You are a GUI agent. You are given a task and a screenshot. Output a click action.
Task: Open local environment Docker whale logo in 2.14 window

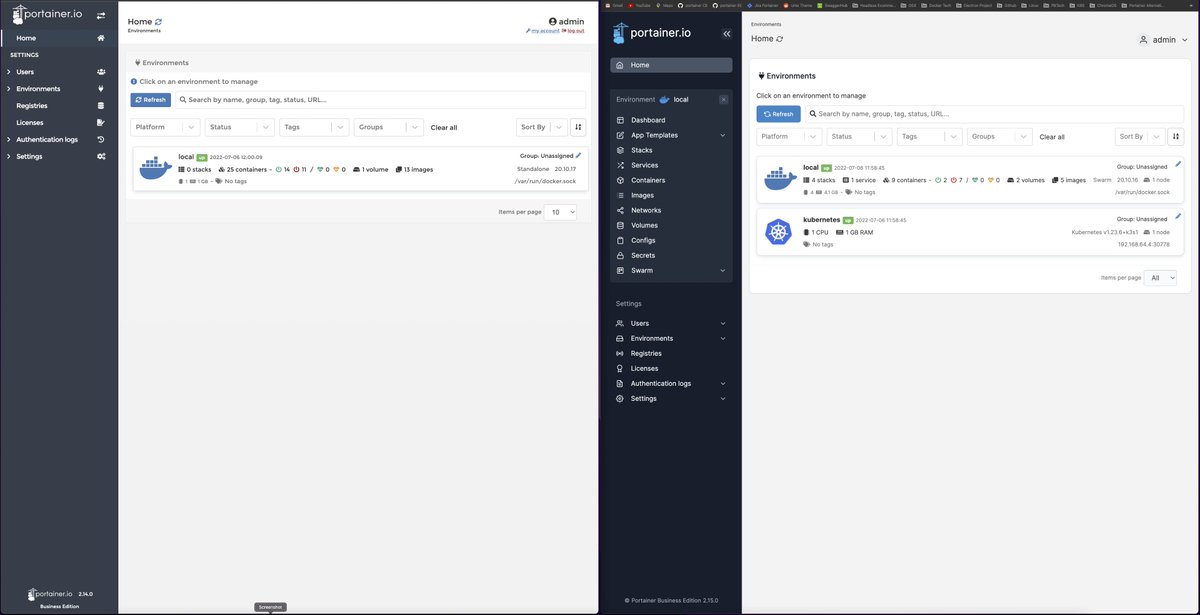point(155,169)
